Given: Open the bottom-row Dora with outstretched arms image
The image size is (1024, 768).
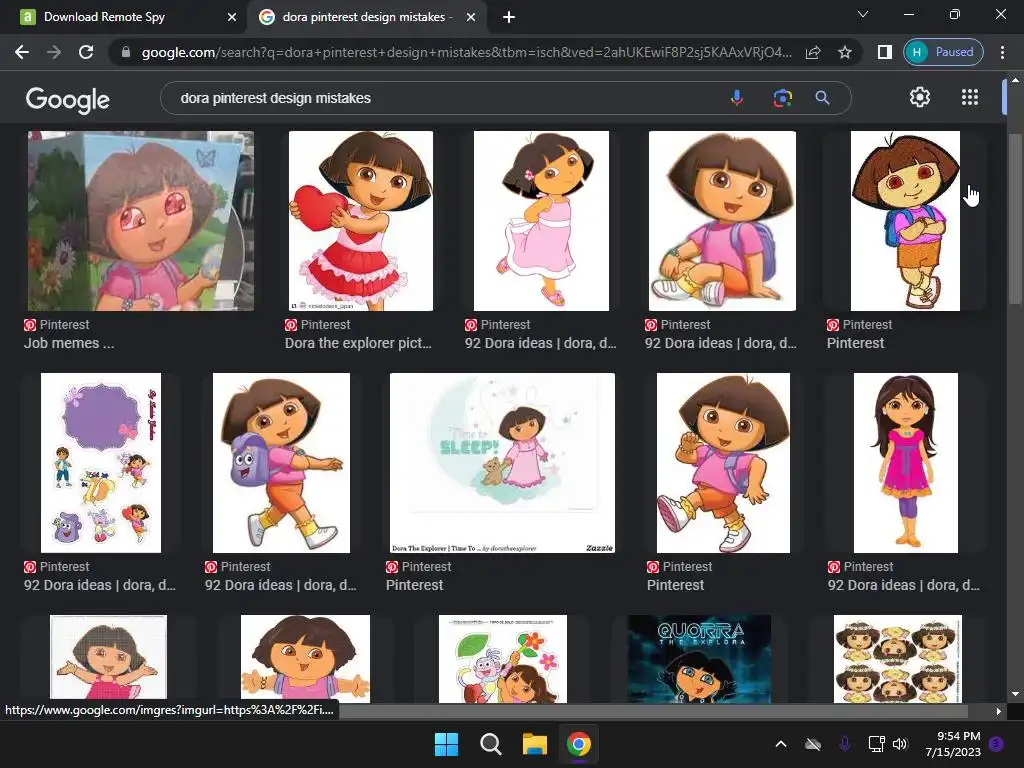Looking at the screenshot, I should (305, 659).
